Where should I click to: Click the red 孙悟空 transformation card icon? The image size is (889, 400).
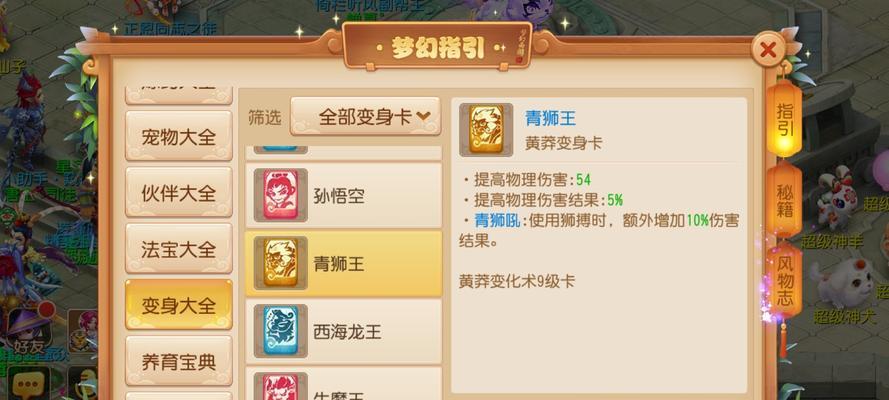[281, 195]
